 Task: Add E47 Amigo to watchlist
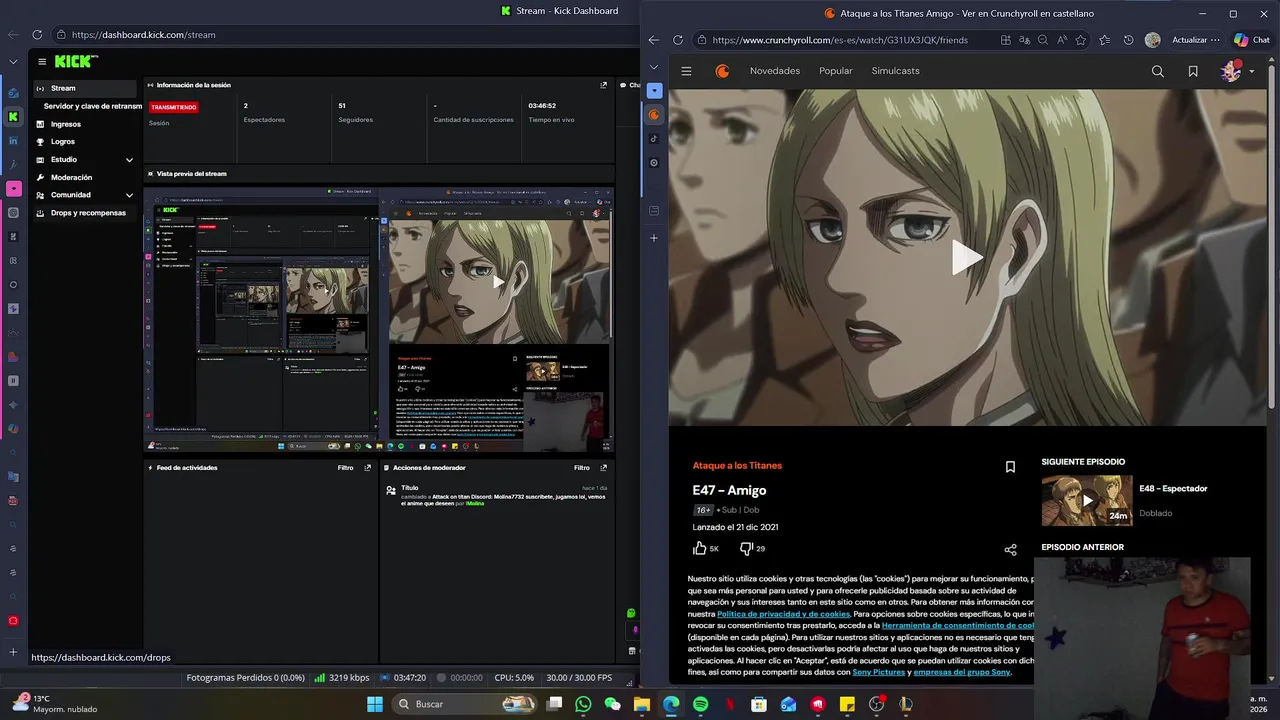[1010, 467]
